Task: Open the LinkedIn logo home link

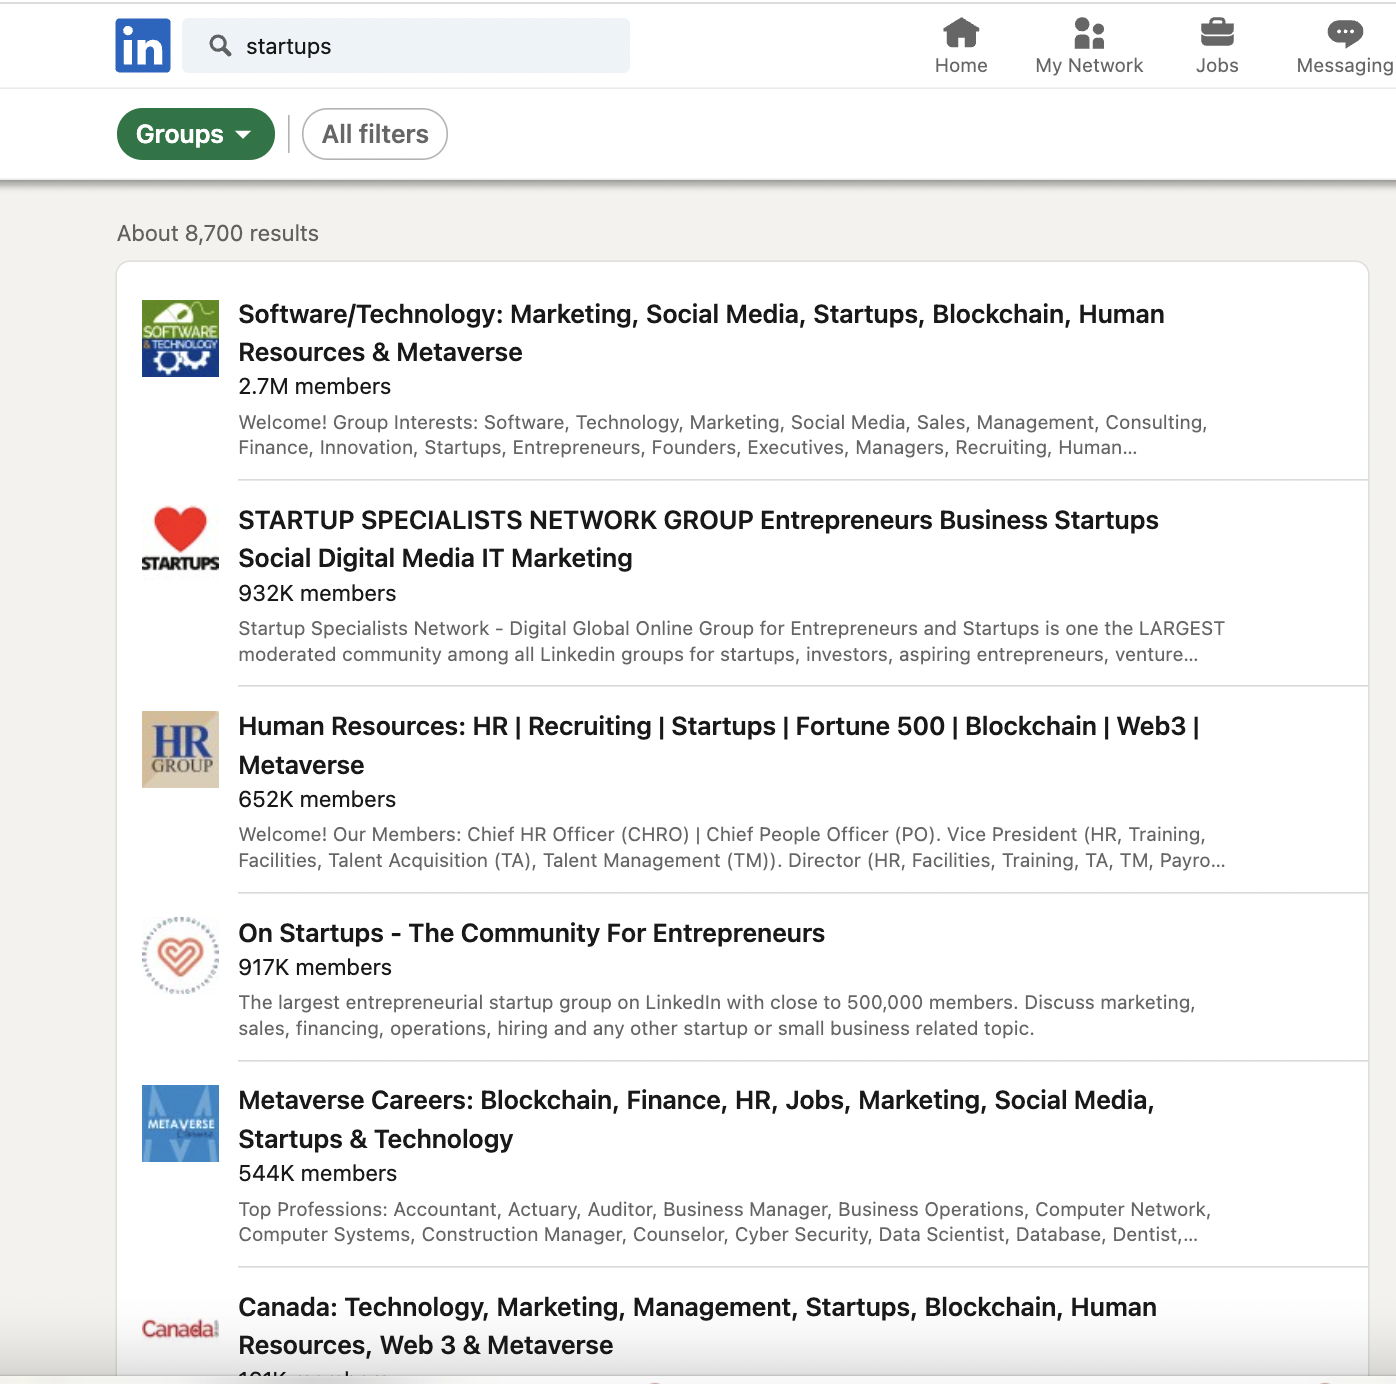Action: pos(143,46)
